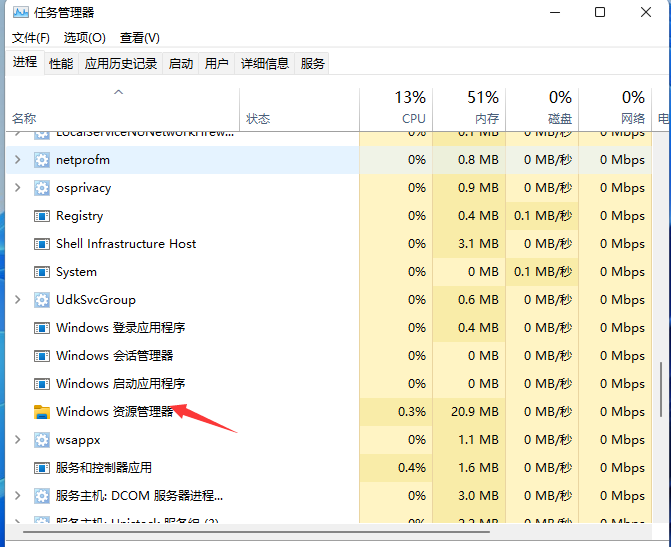Select the netprofm gear icon
The image size is (671, 547).
pyautogui.click(x=42, y=160)
